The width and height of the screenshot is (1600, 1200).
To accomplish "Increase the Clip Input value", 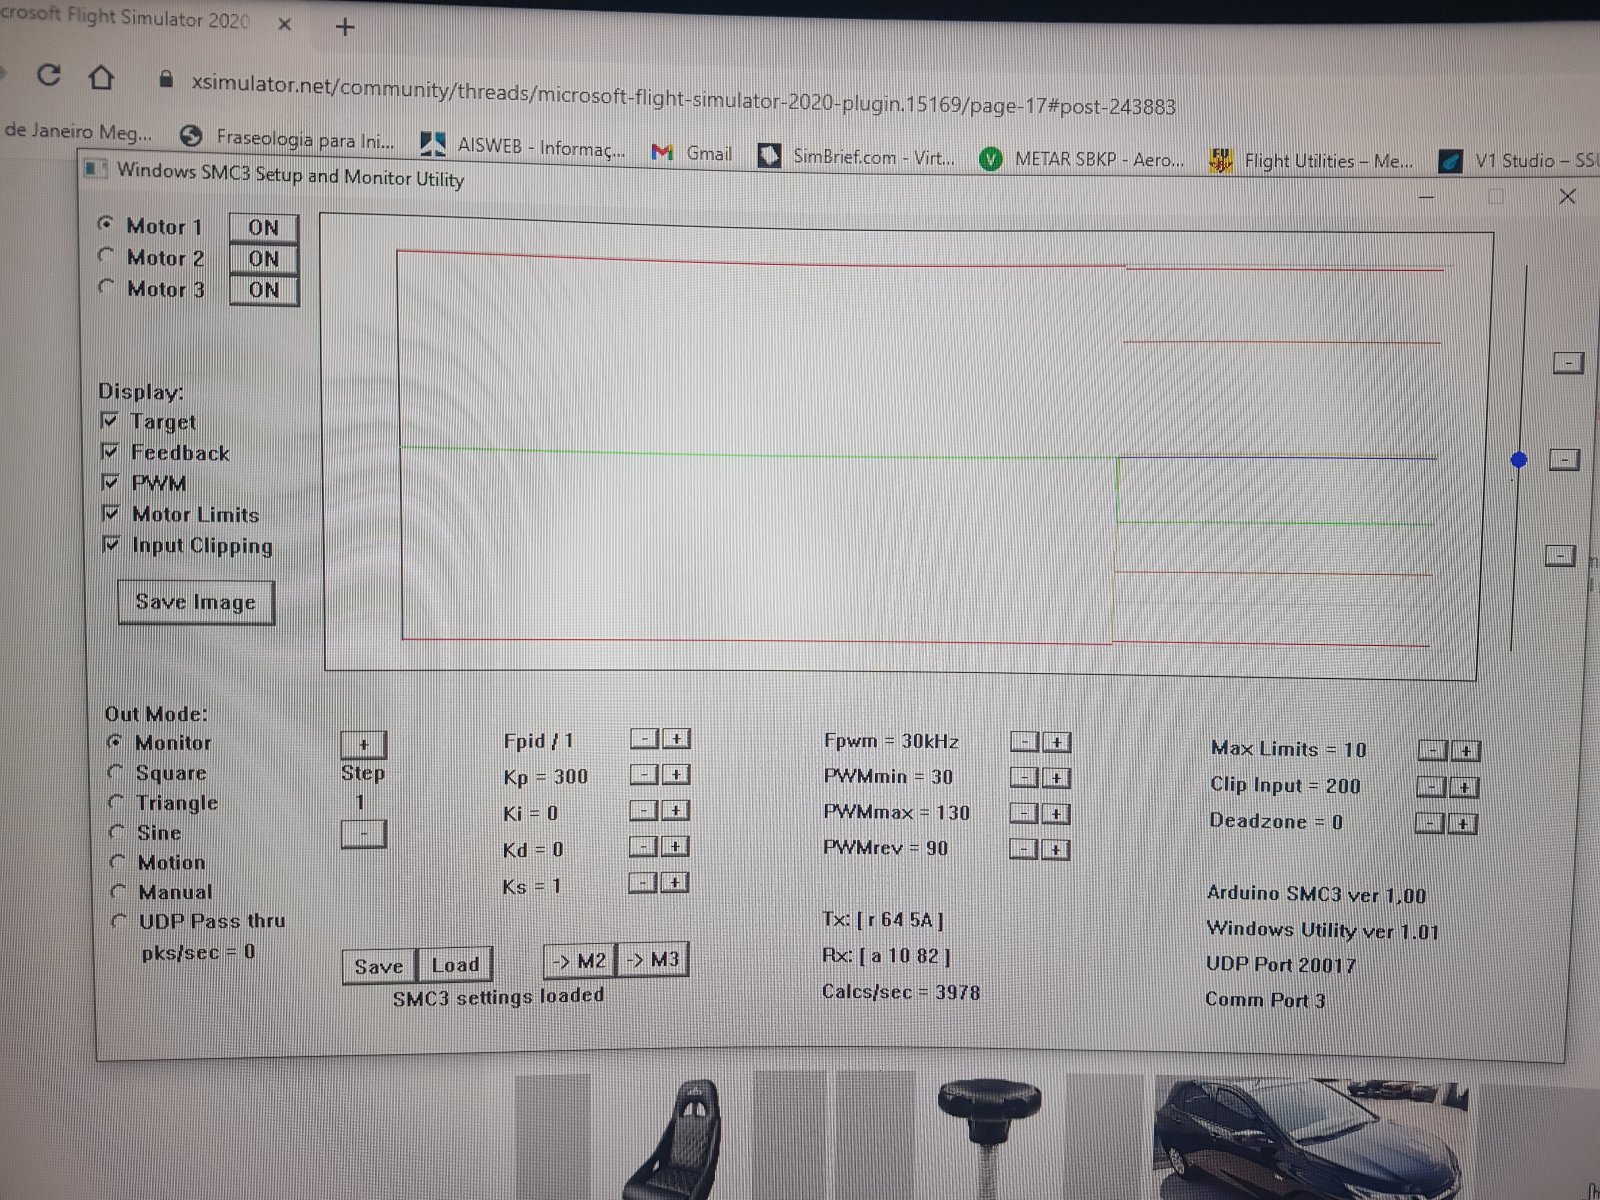I will (x=1464, y=788).
